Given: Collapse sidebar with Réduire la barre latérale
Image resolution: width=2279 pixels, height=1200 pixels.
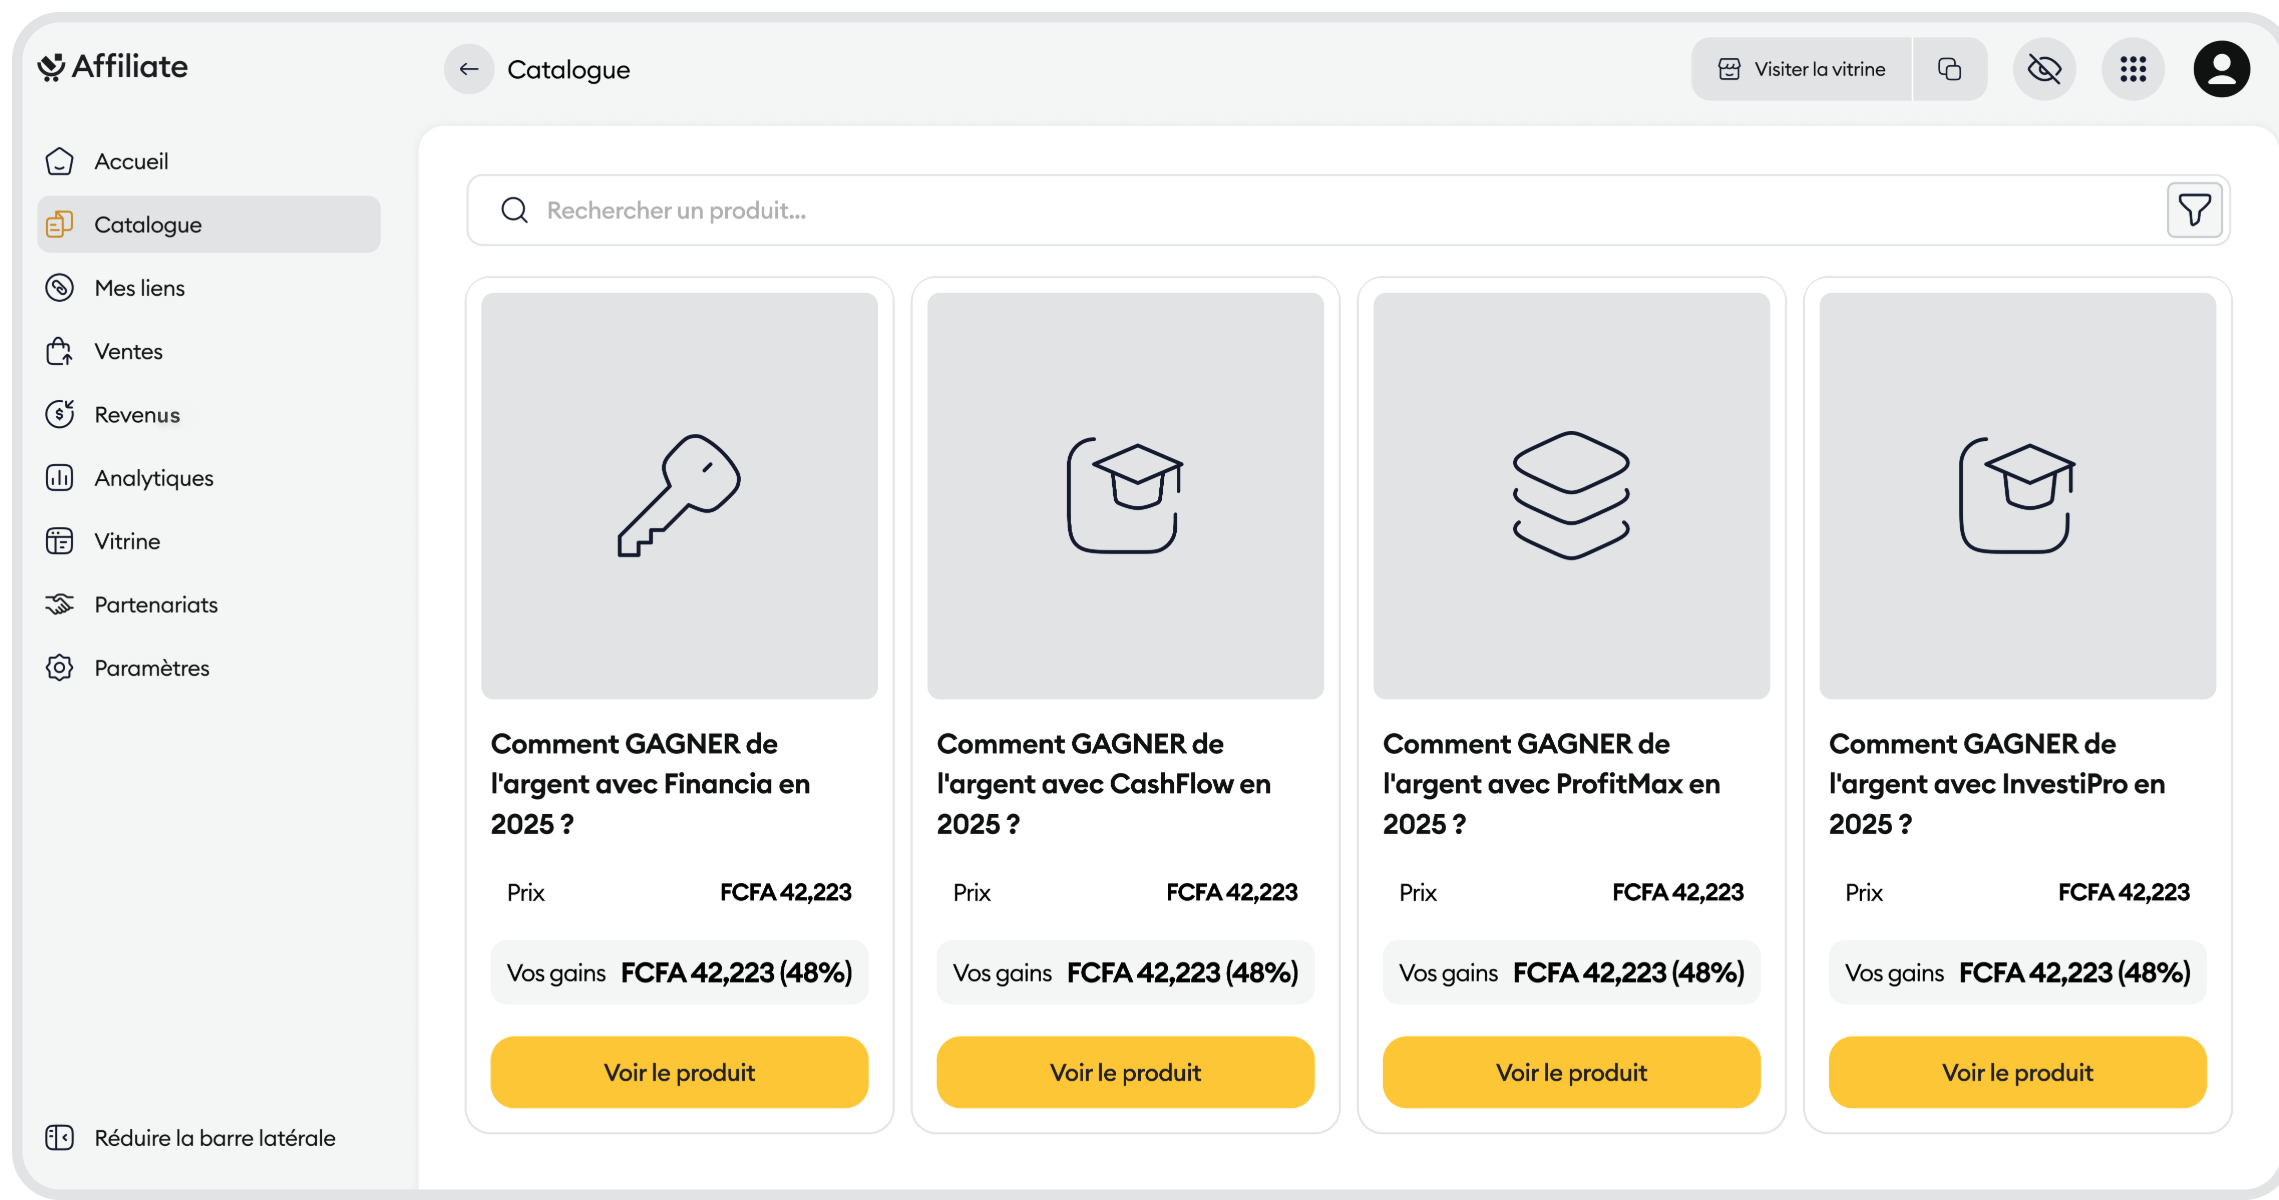Looking at the screenshot, I should click(x=190, y=1138).
